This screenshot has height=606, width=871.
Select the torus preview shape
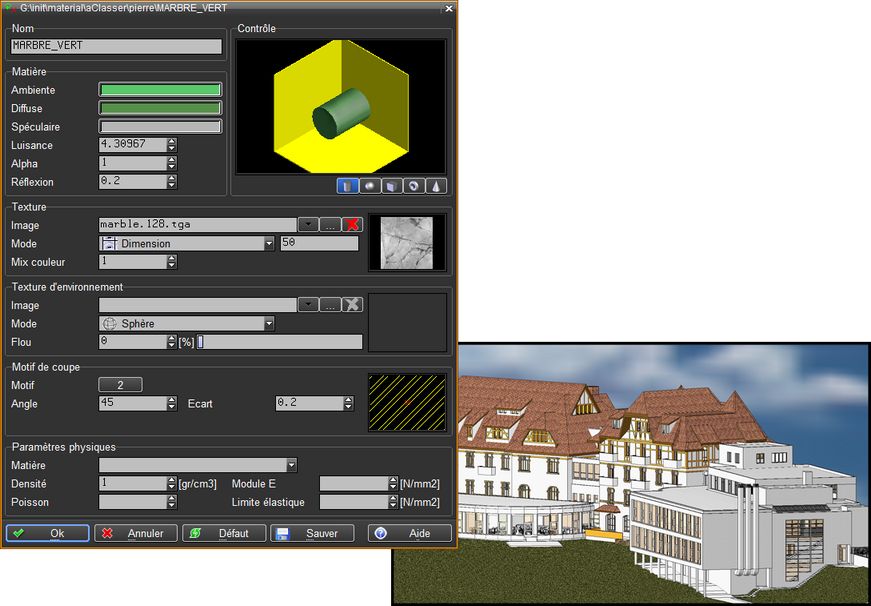pyautogui.click(x=415, y=186)
